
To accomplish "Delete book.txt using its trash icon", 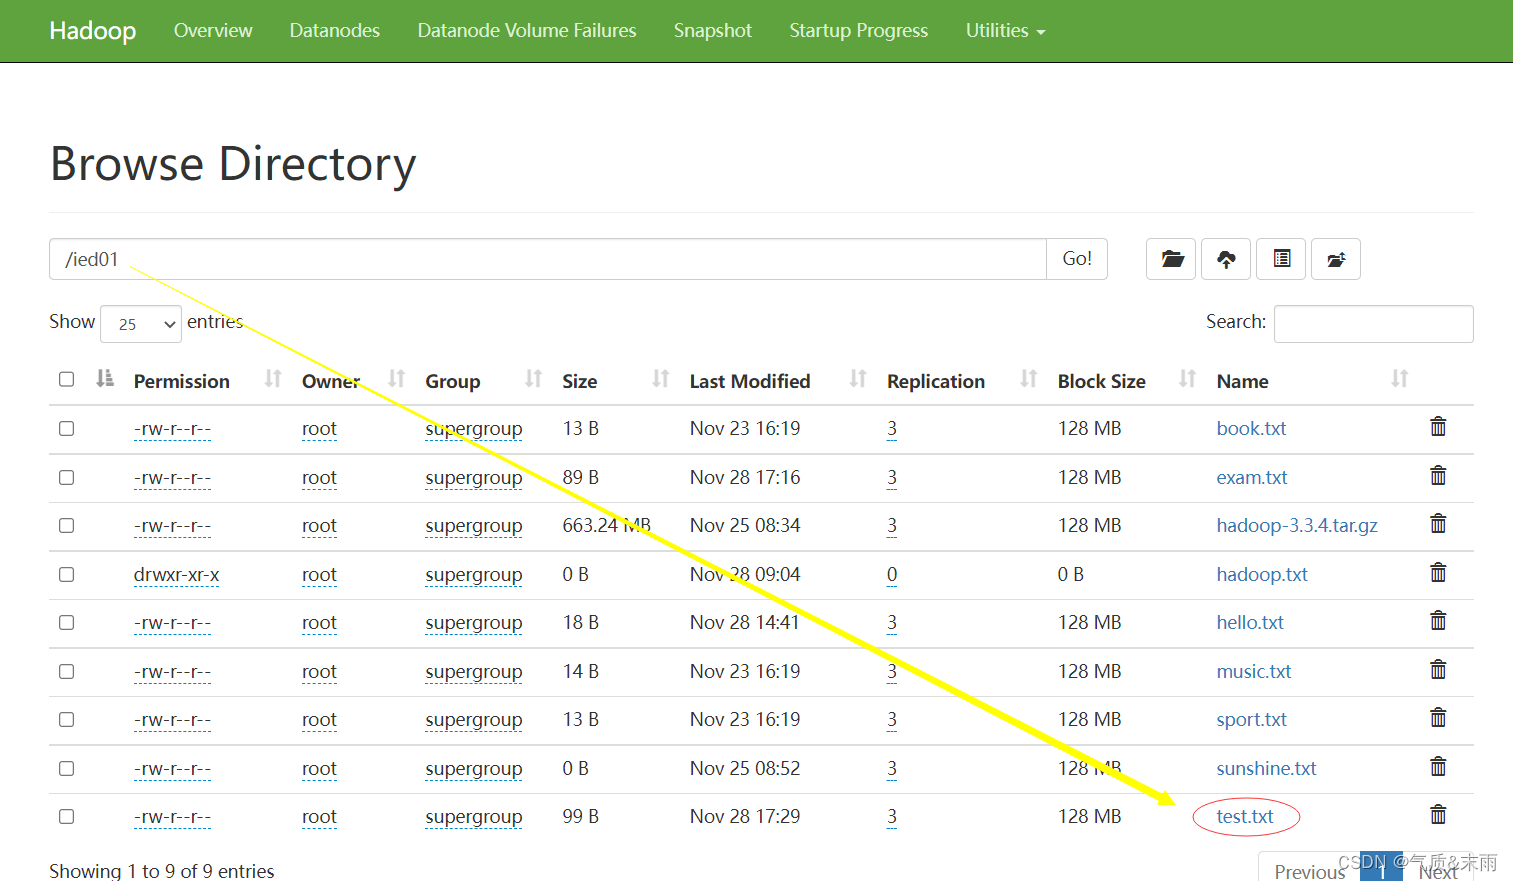I will [1438, 427].
